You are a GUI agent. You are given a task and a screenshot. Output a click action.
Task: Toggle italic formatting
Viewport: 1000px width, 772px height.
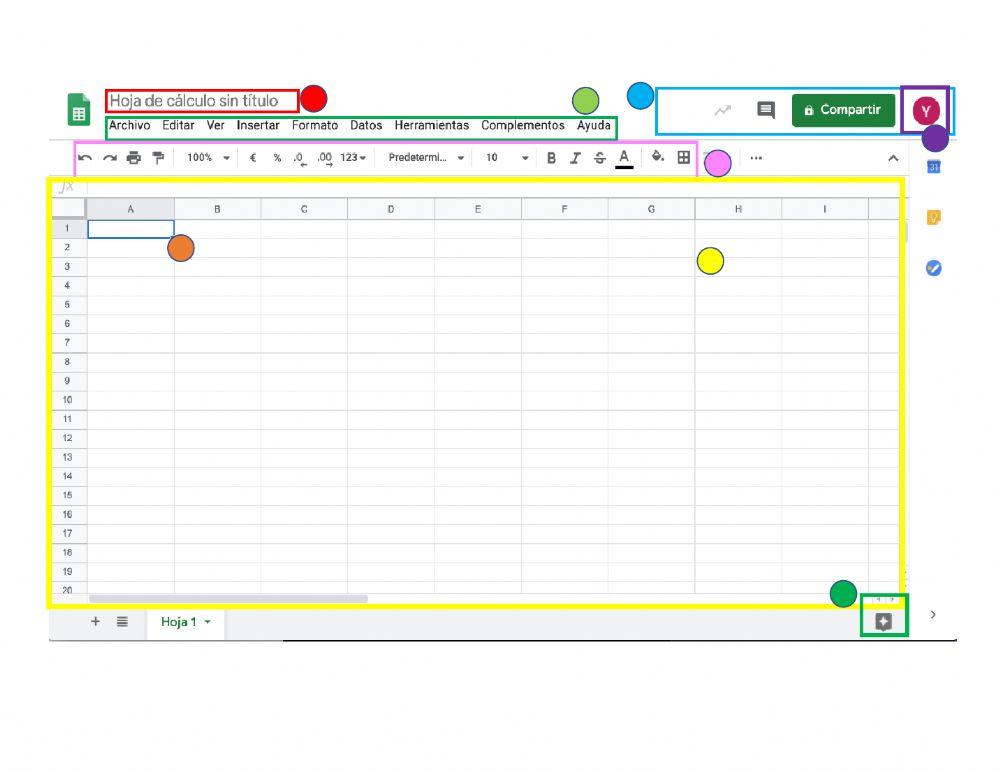point(576,157)
